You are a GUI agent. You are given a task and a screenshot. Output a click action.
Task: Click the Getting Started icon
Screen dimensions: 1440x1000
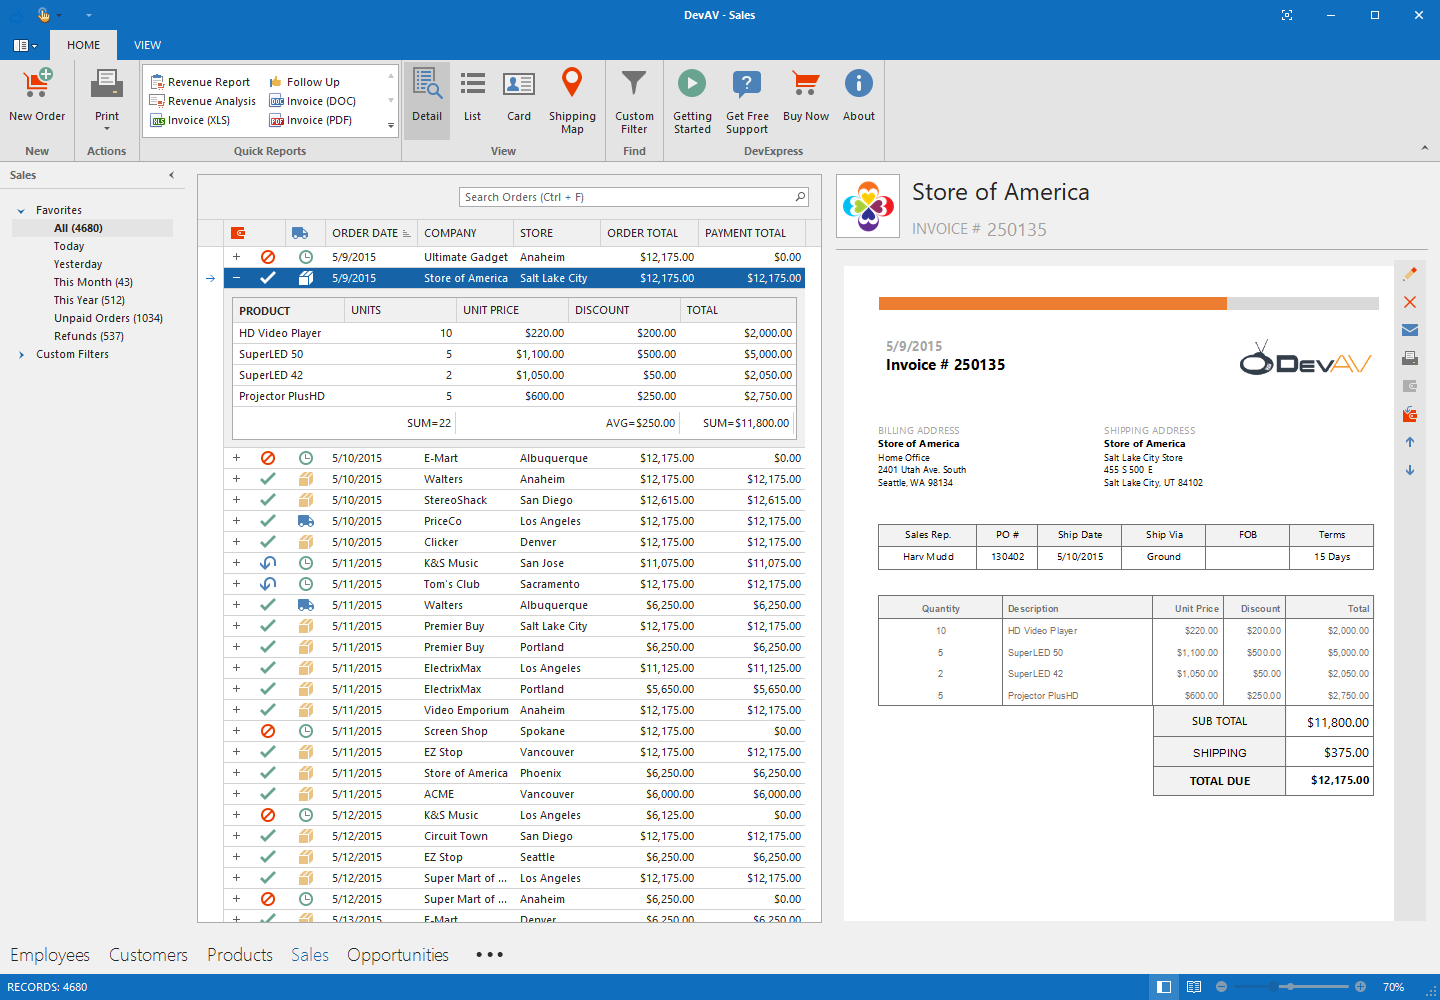pos(692,98)
